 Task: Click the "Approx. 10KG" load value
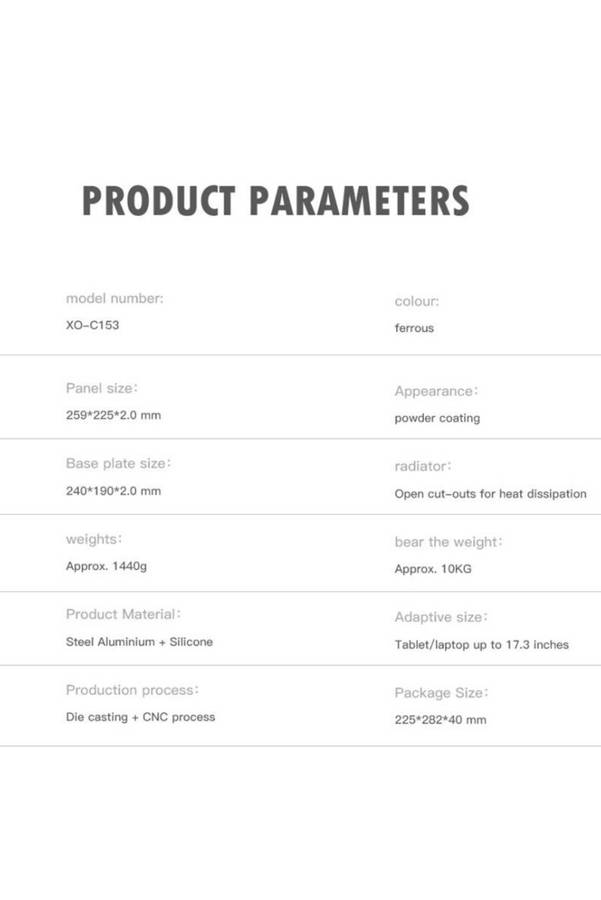[x=433, y=569]
